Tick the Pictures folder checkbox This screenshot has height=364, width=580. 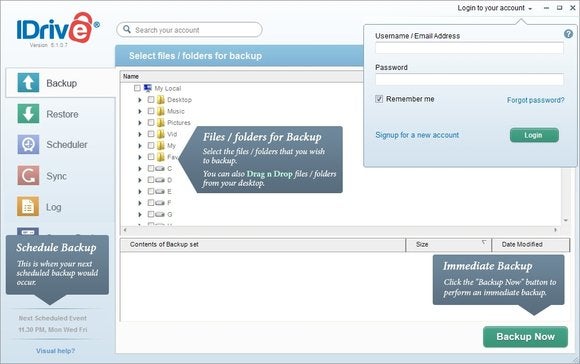tap(151, 122)
